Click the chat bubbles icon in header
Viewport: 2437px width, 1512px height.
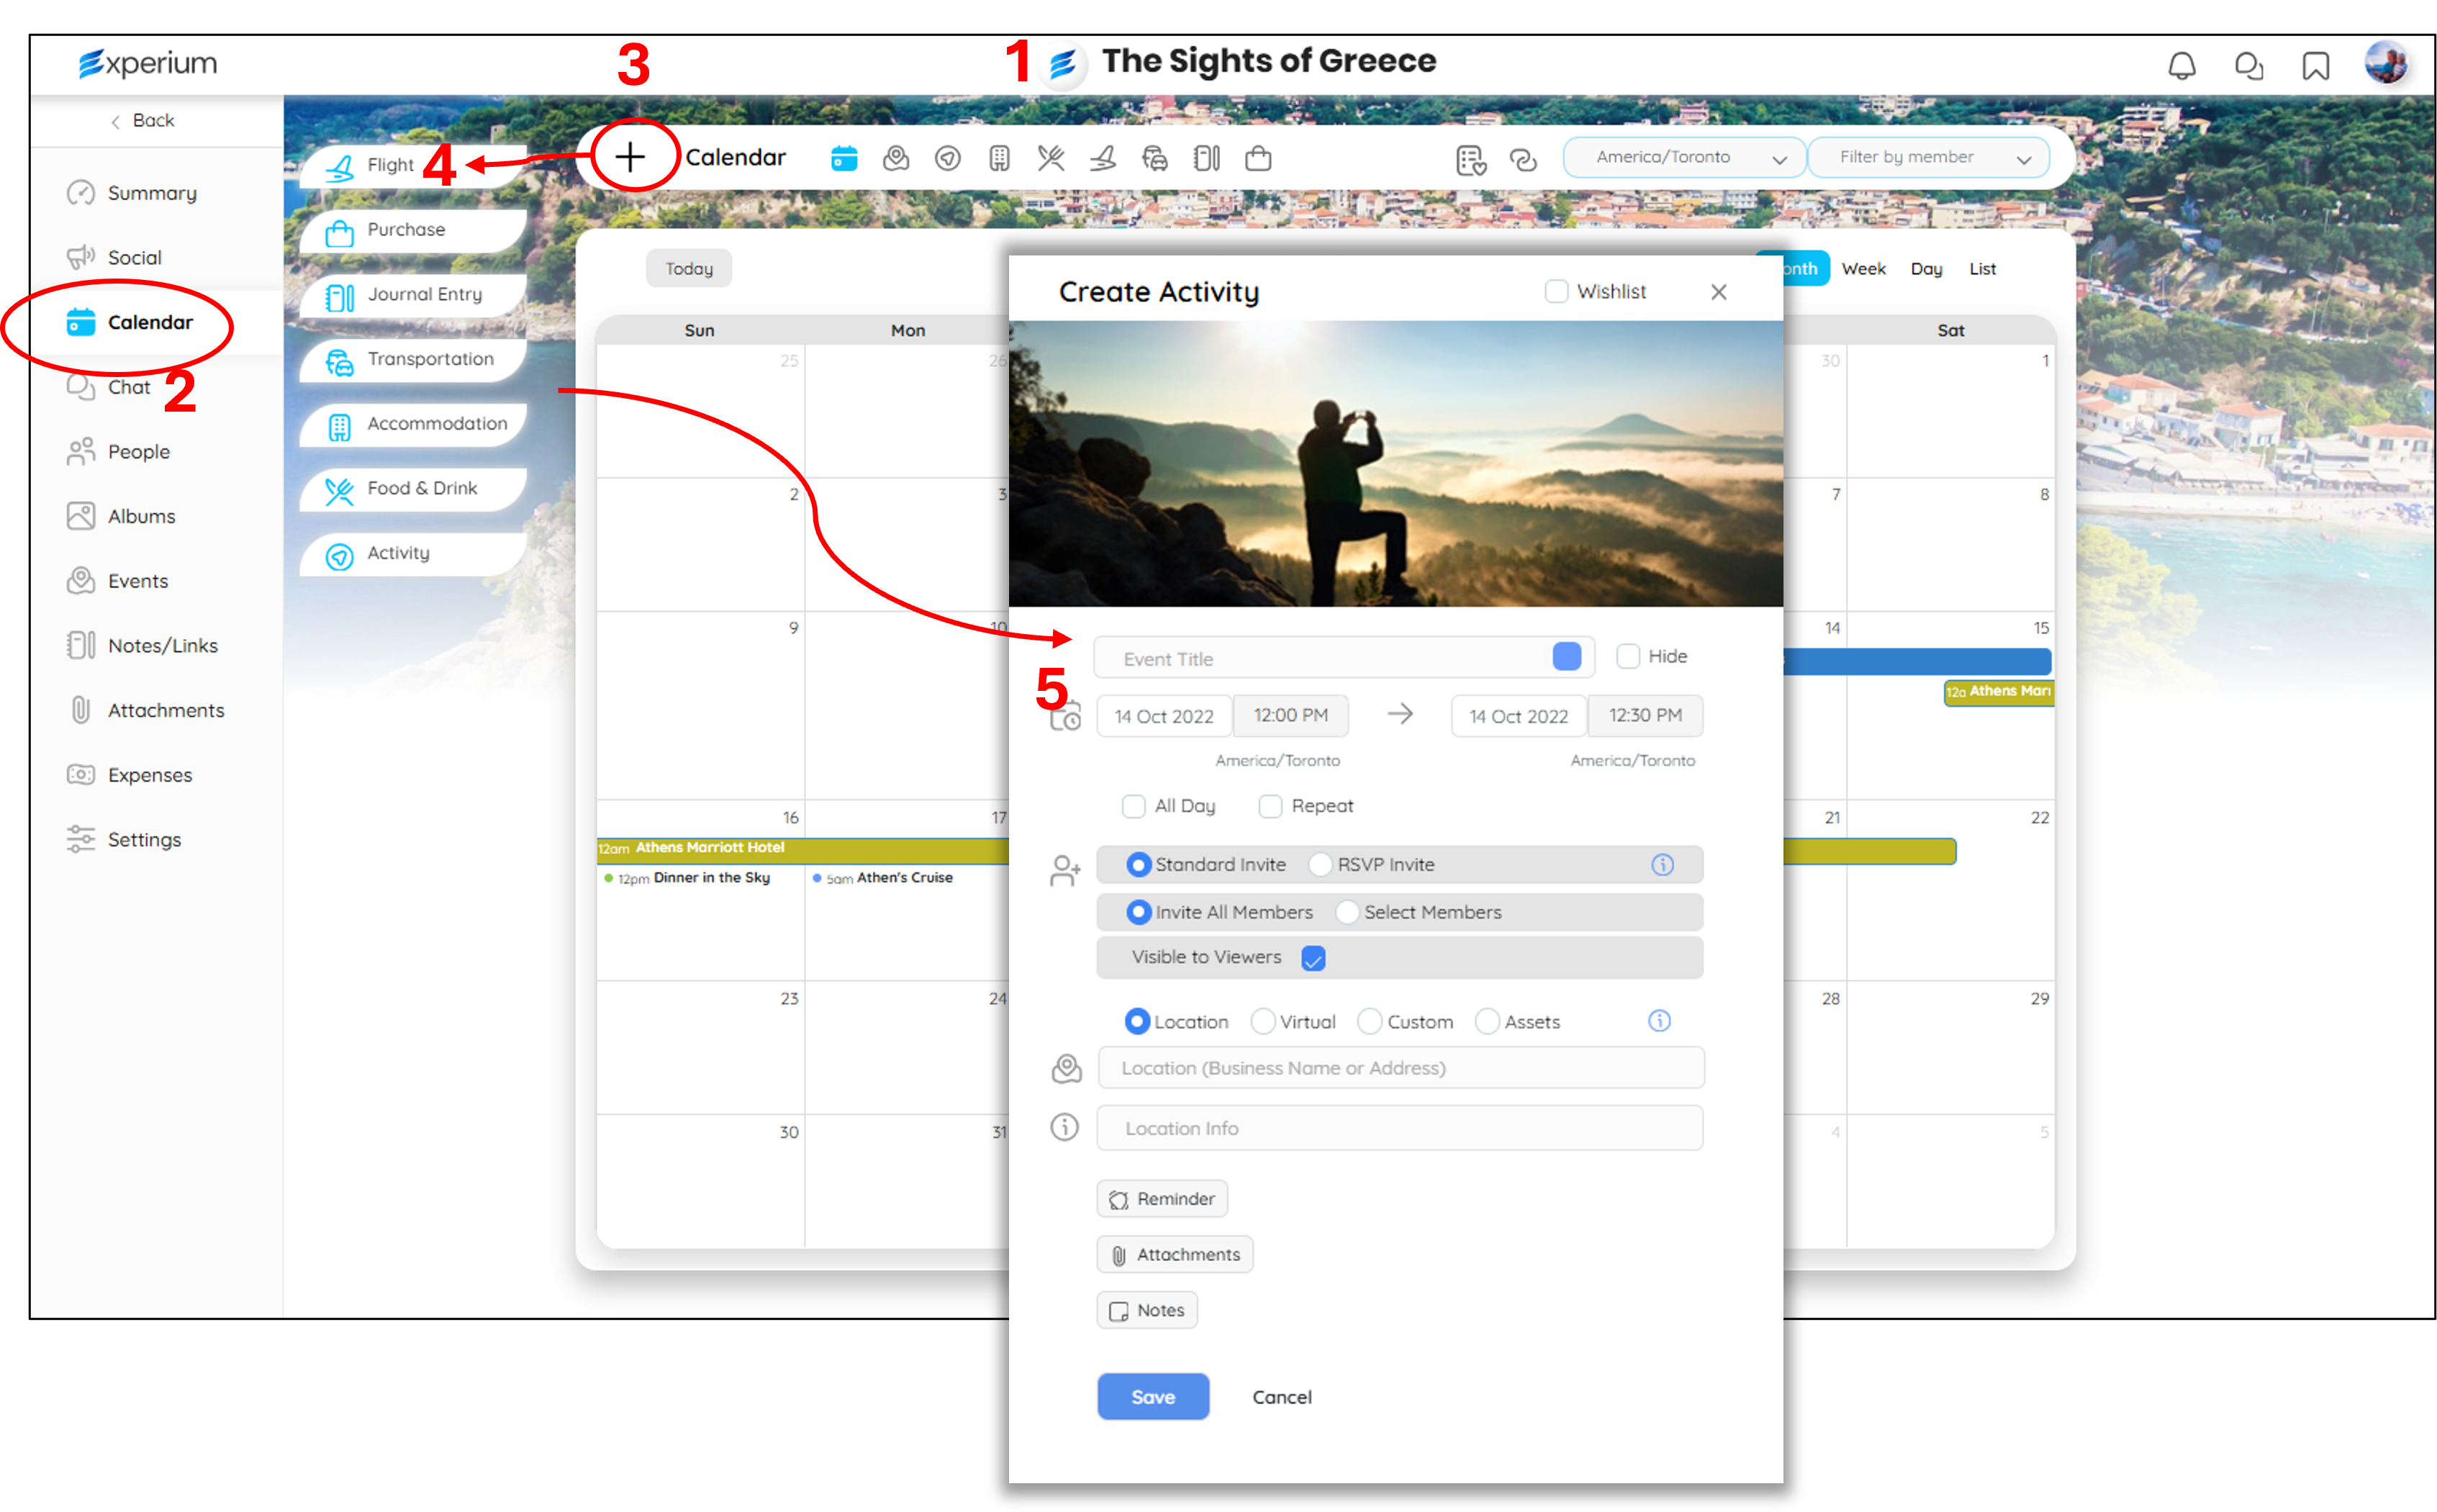tap(2248, 66)
